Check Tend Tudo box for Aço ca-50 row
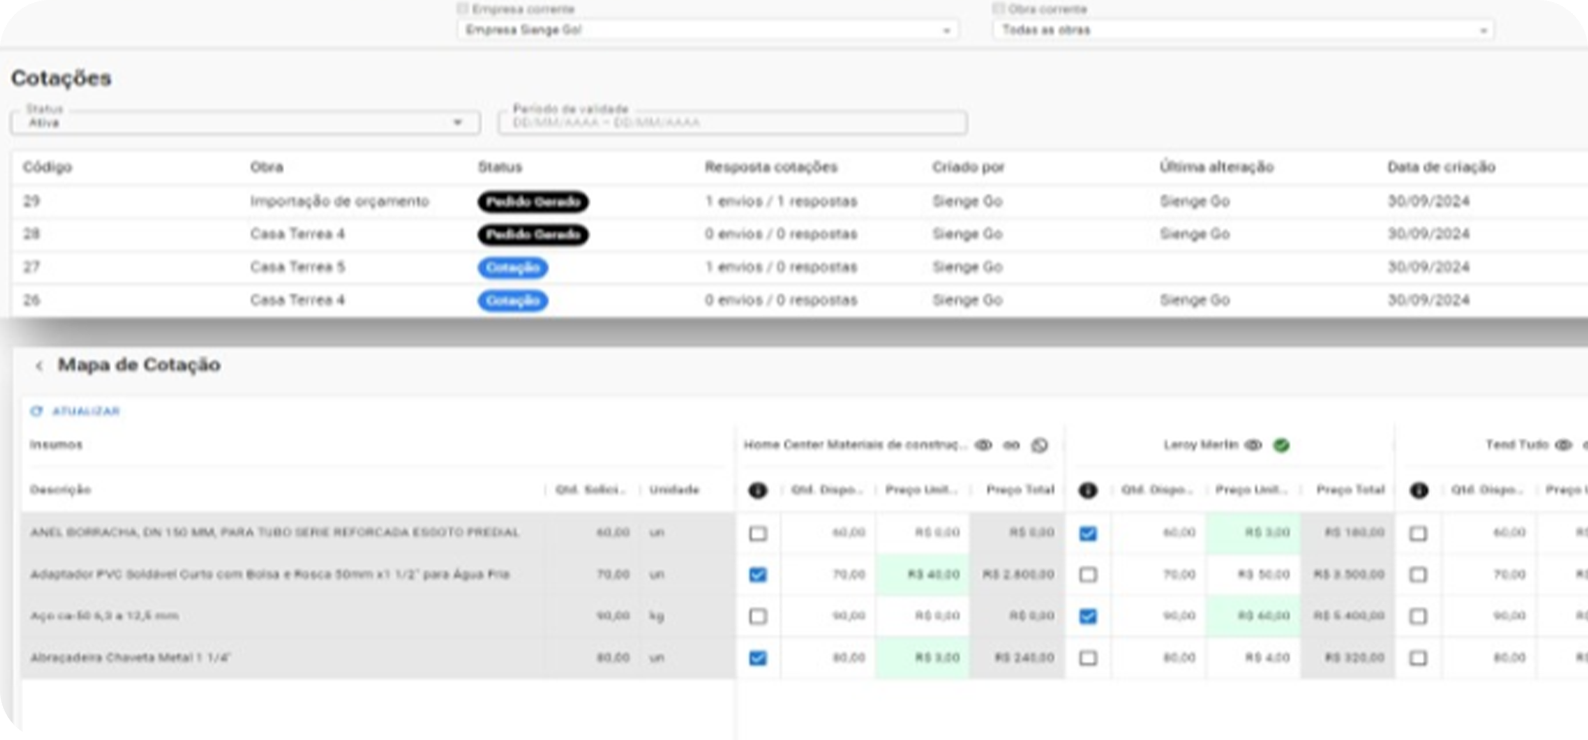The height and width of the screenshot is (740, 1588). pos(1418,616)
